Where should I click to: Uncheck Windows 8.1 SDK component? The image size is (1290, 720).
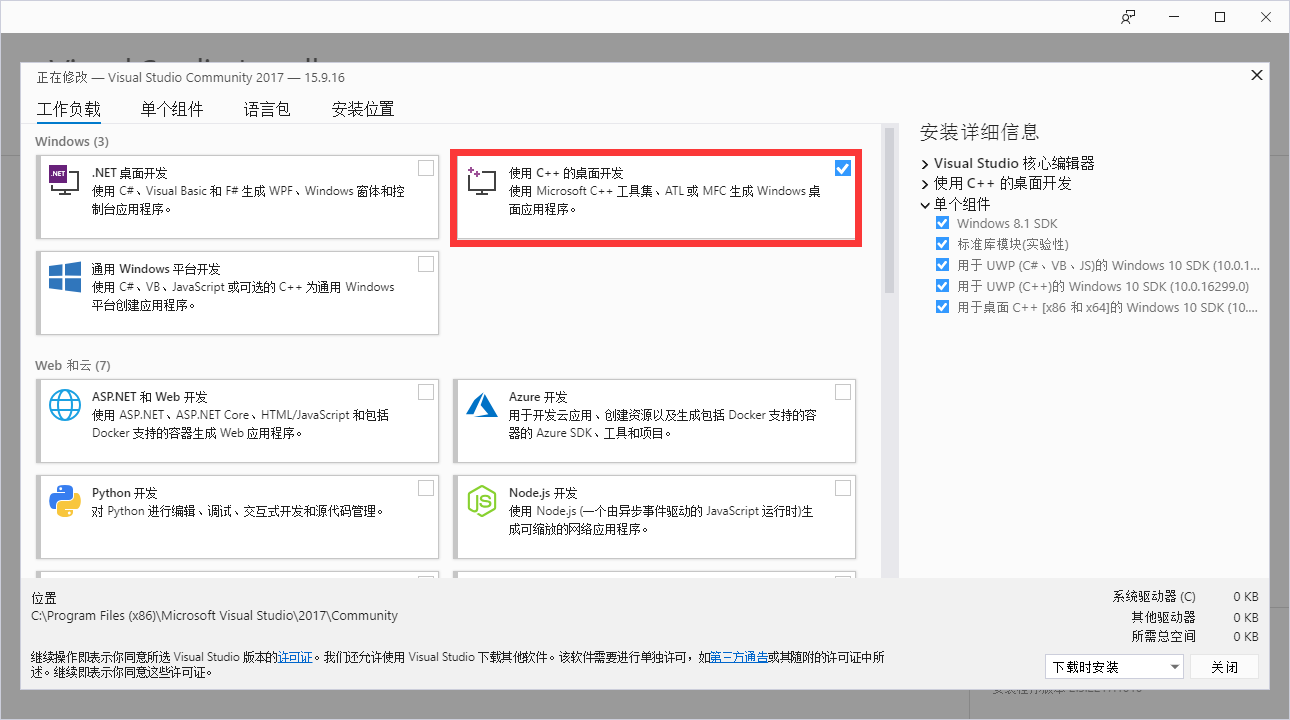(x=942, y=223)
